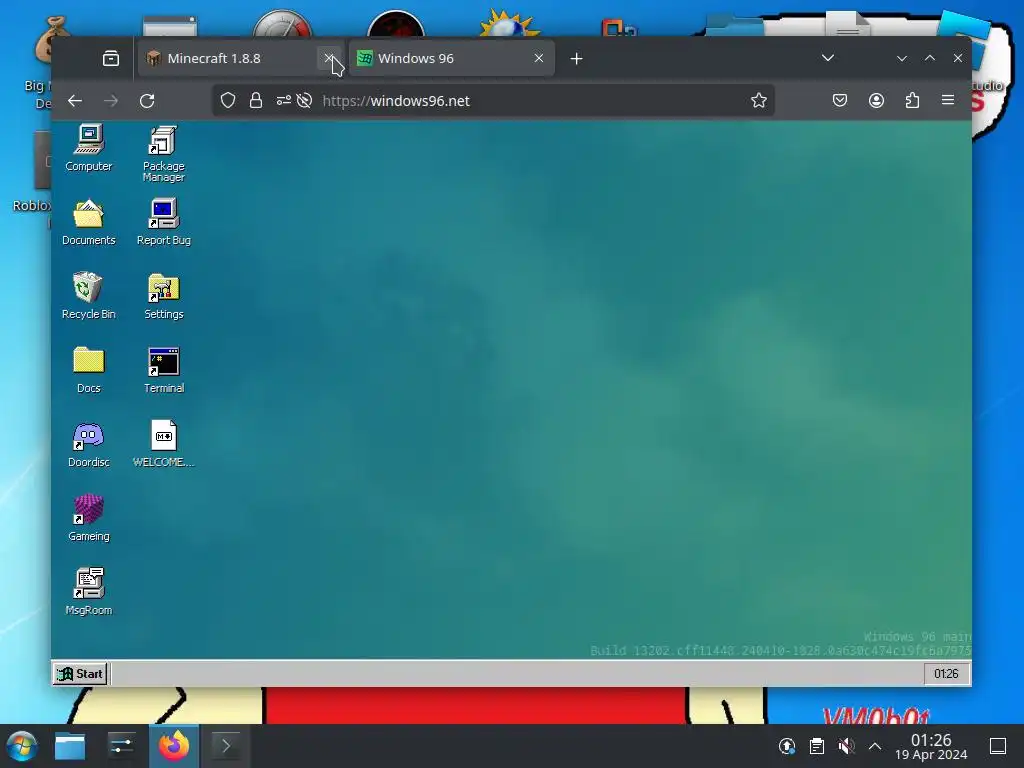Click the system clock and date
The image size is (1024, 768).
pyautogui.click(x=931, y=746)
